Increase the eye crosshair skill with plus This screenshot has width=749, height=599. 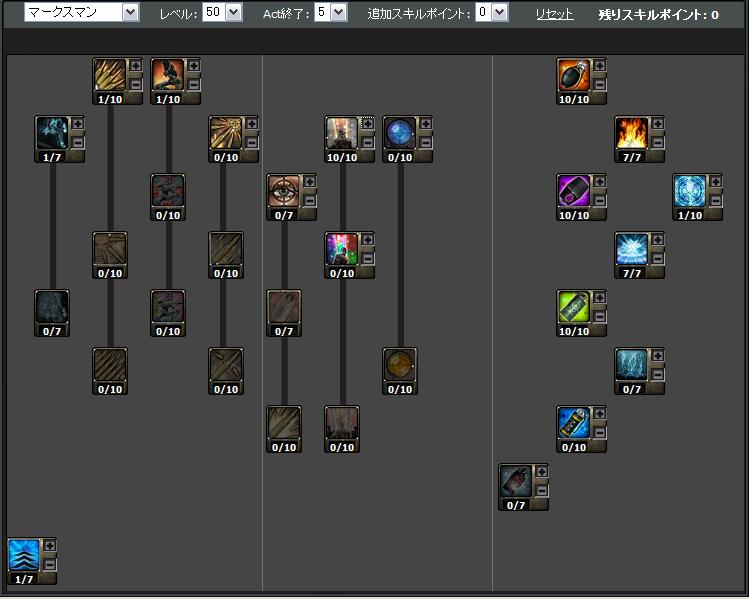pyautogui.click(x=309, y=182)
